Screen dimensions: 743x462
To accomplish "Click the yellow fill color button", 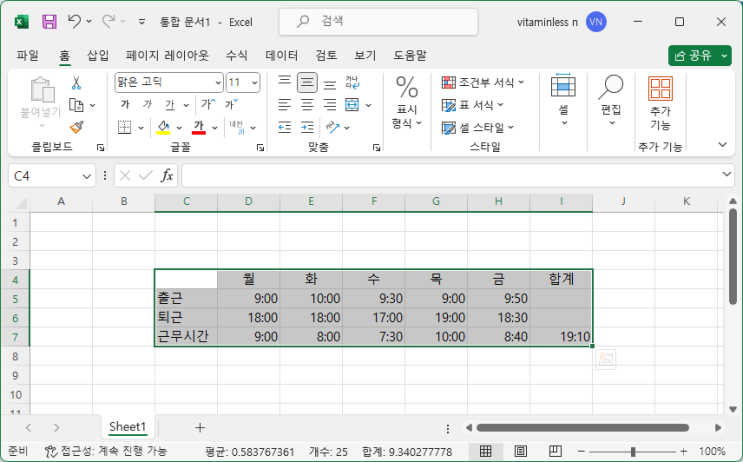I will point(164,127).
